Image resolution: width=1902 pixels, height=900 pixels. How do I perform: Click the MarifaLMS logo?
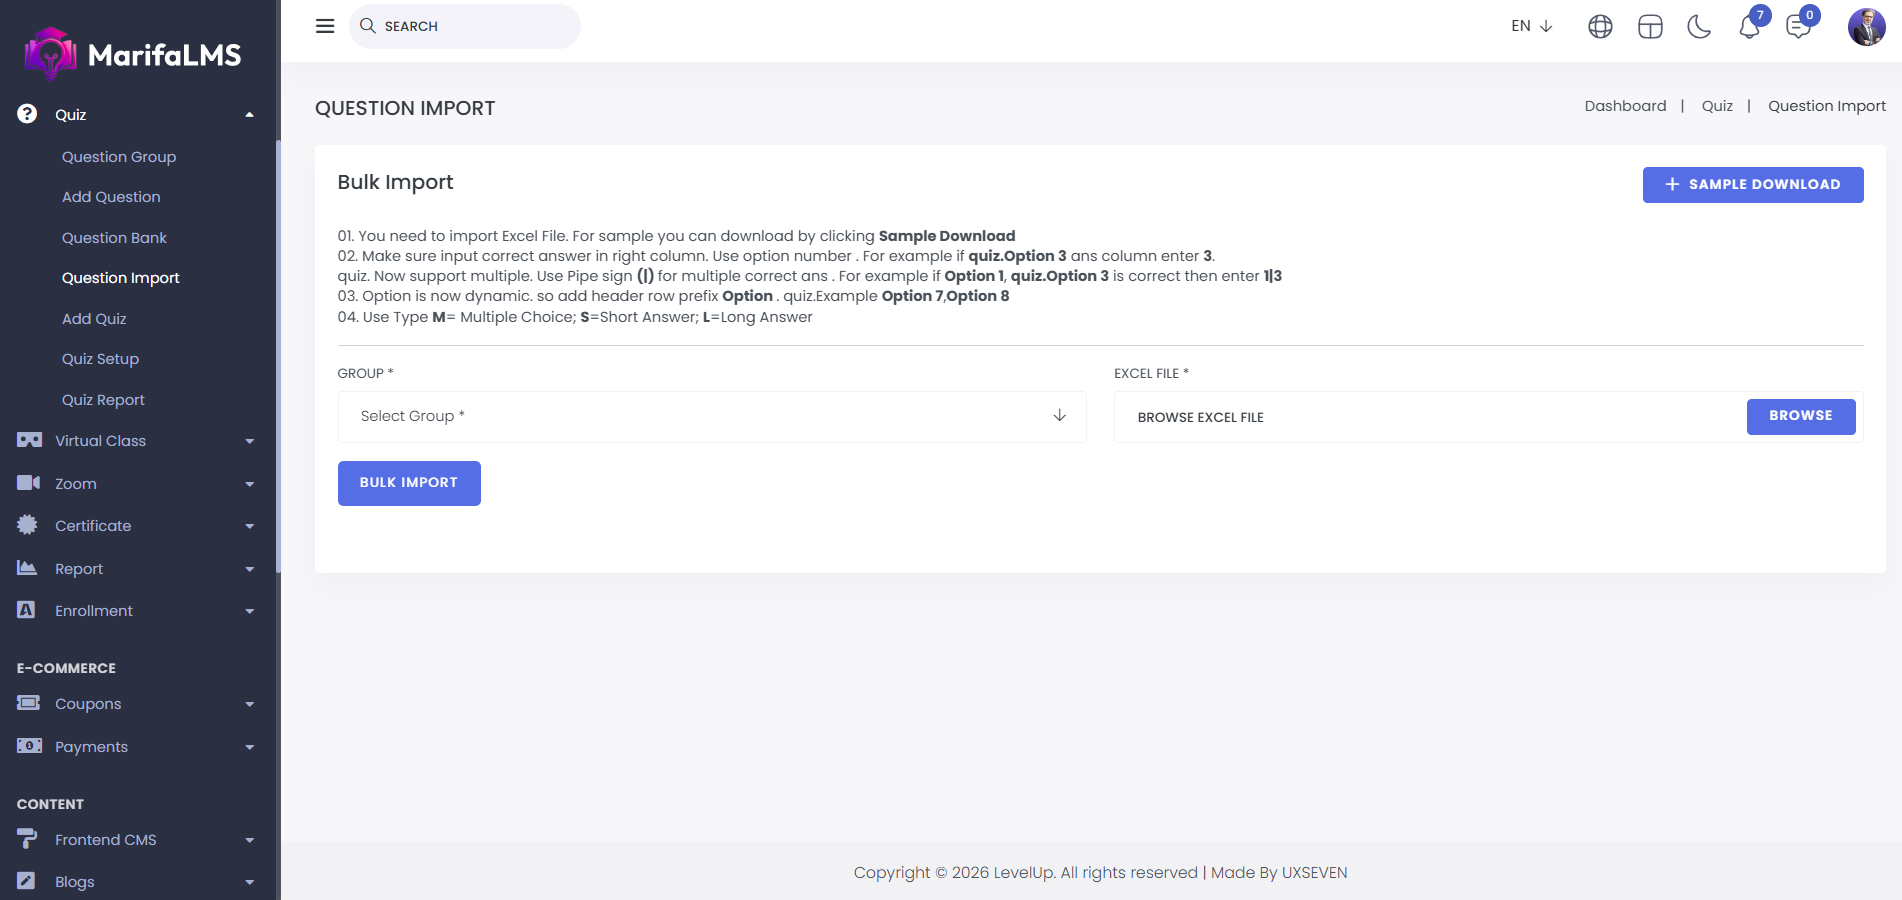[133, 54]
